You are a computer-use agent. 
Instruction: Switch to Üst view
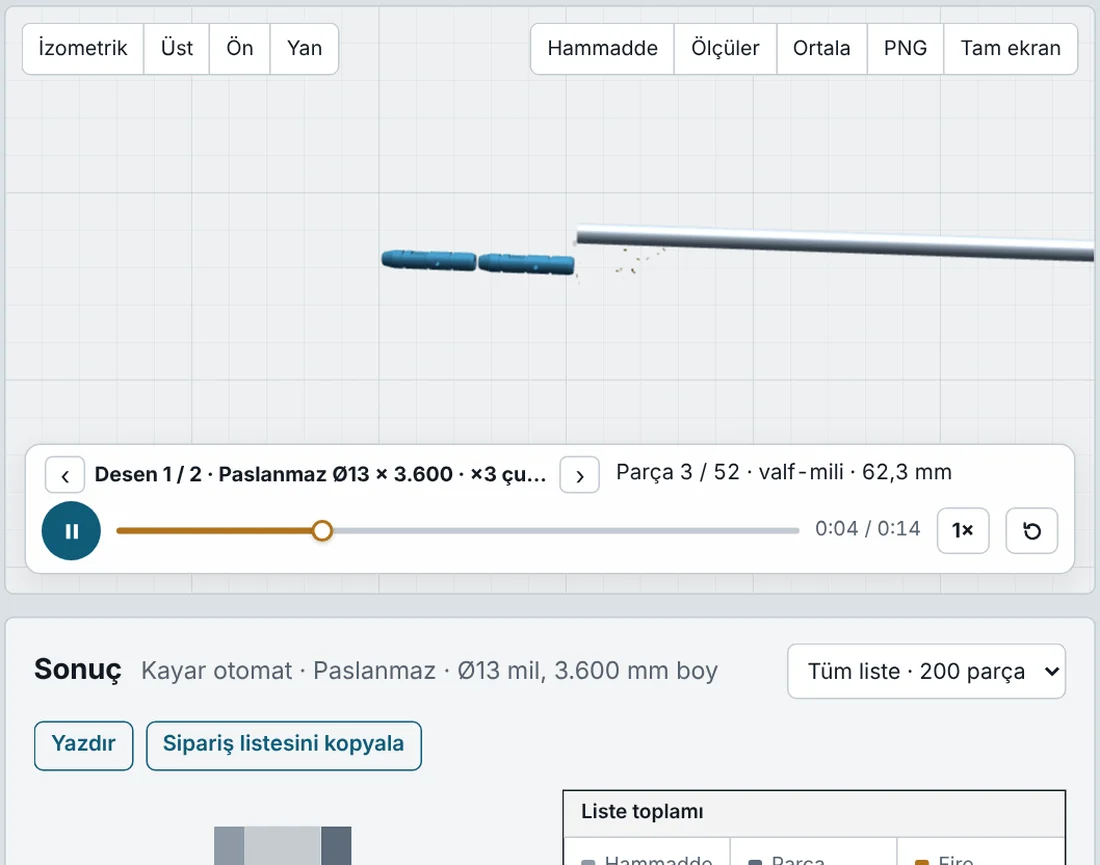tap(177, 48)
